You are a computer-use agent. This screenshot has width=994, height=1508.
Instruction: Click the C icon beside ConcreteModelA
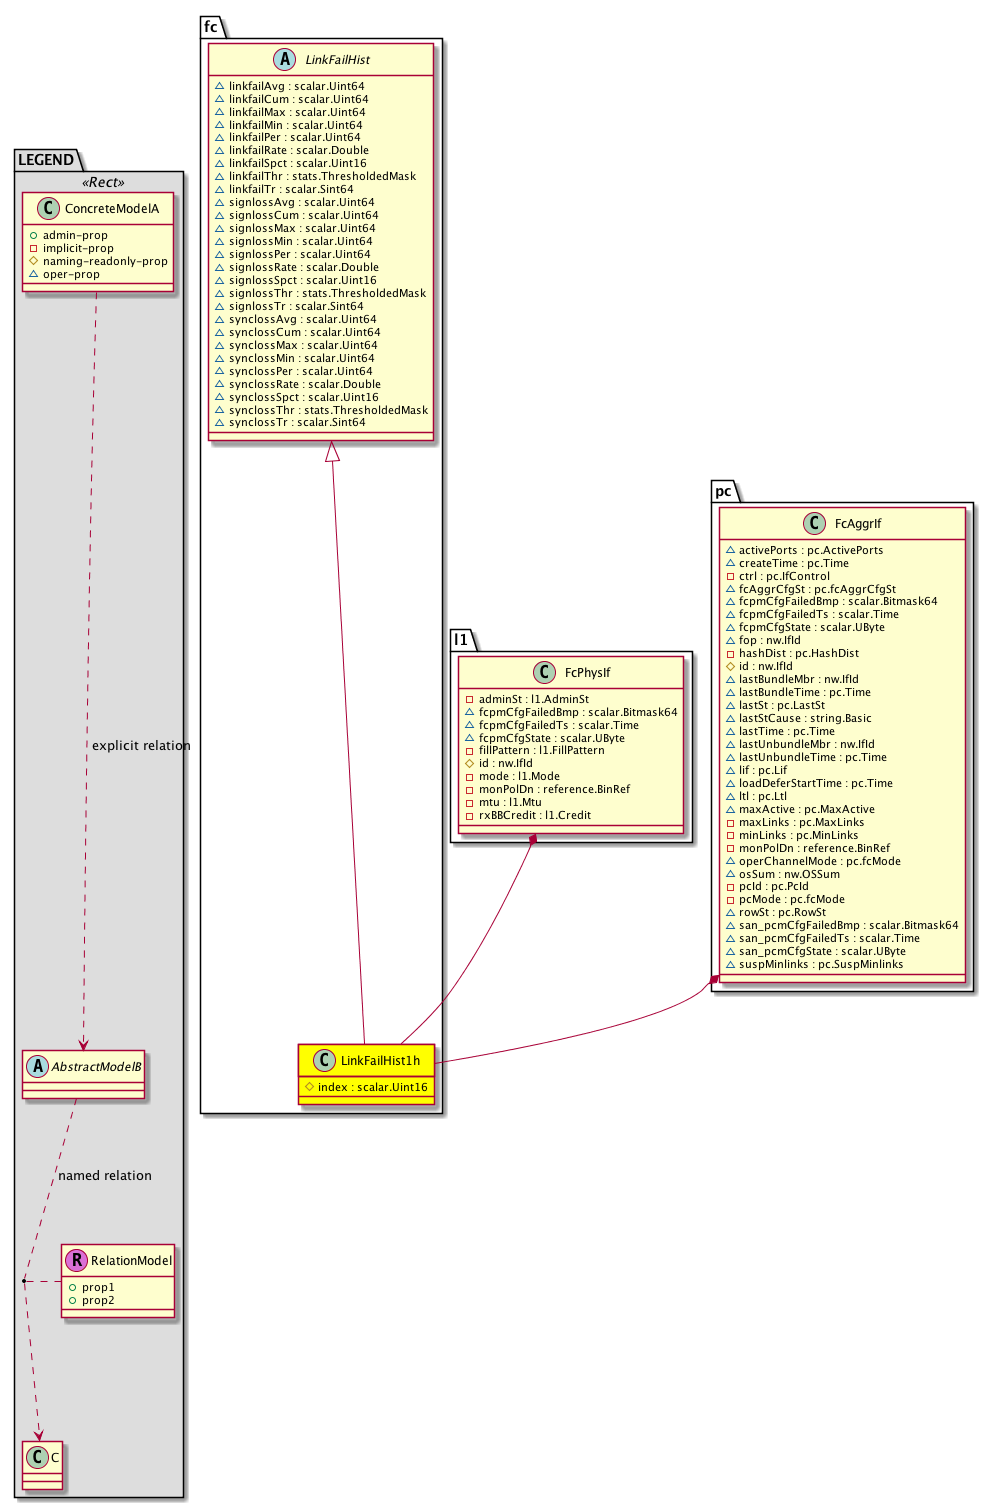pyautogui.click(x=48, y=209)
